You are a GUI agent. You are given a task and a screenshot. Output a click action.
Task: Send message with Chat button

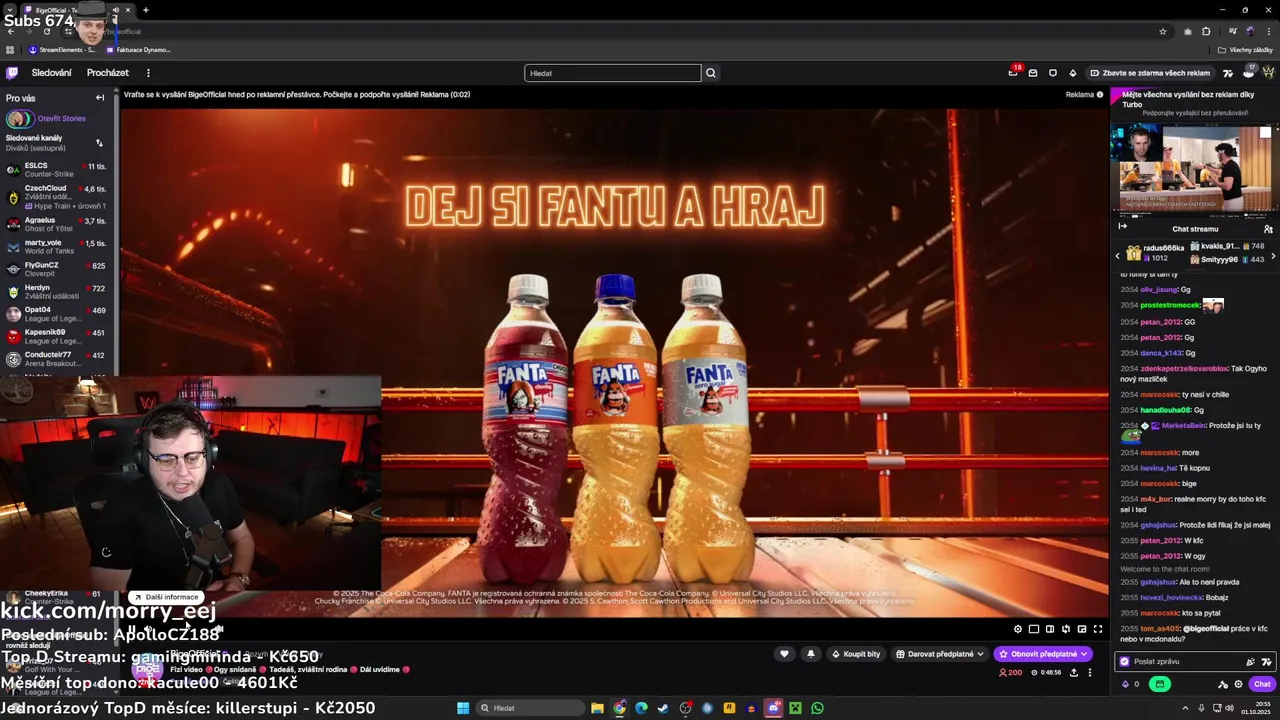[x=1262, y=684]
